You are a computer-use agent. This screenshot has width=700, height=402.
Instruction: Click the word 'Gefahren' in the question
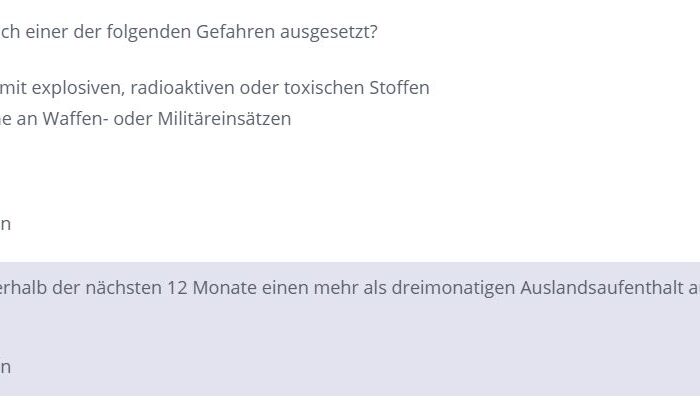coord(235,32)
